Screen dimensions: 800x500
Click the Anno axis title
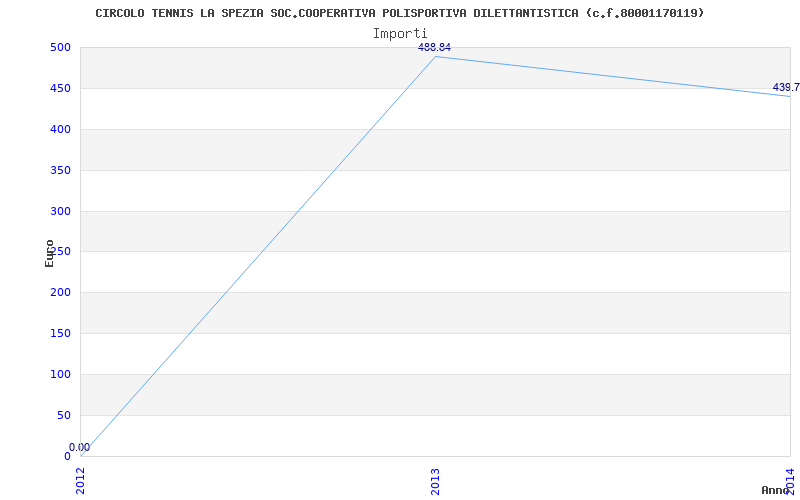click(775, 490)
